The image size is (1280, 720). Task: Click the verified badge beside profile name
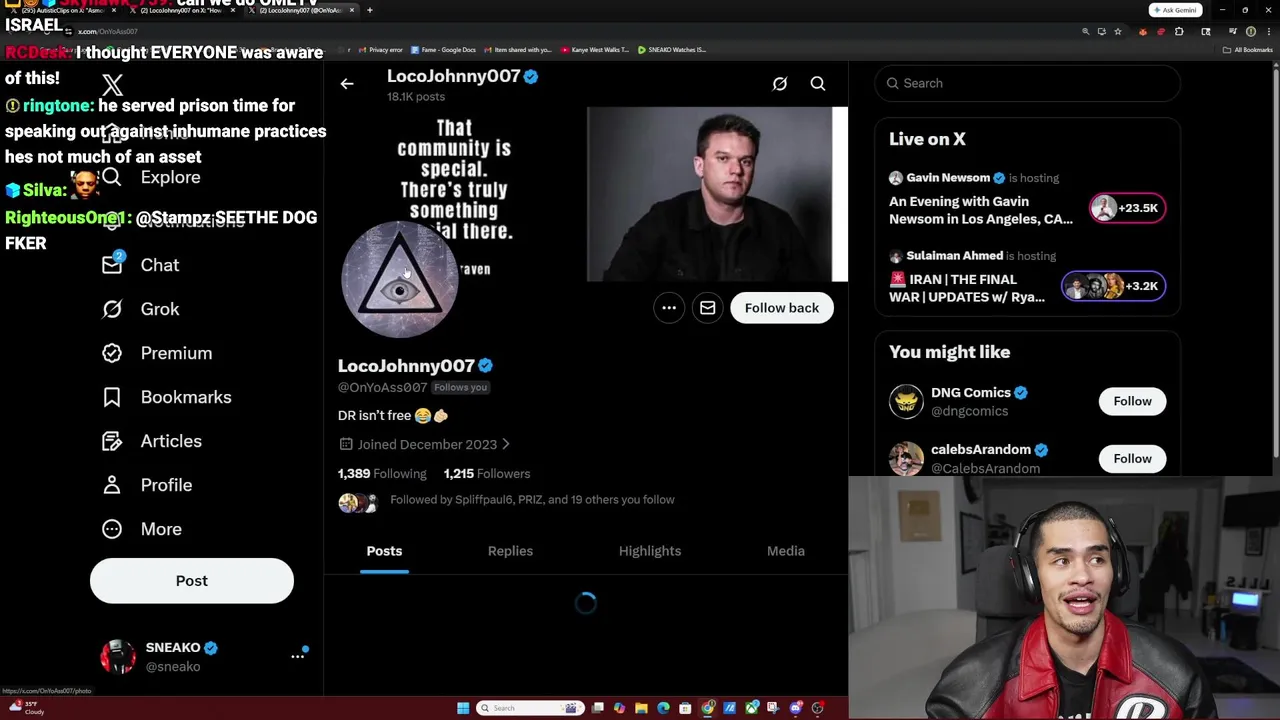pyautogui.click(x=485, y=366)
